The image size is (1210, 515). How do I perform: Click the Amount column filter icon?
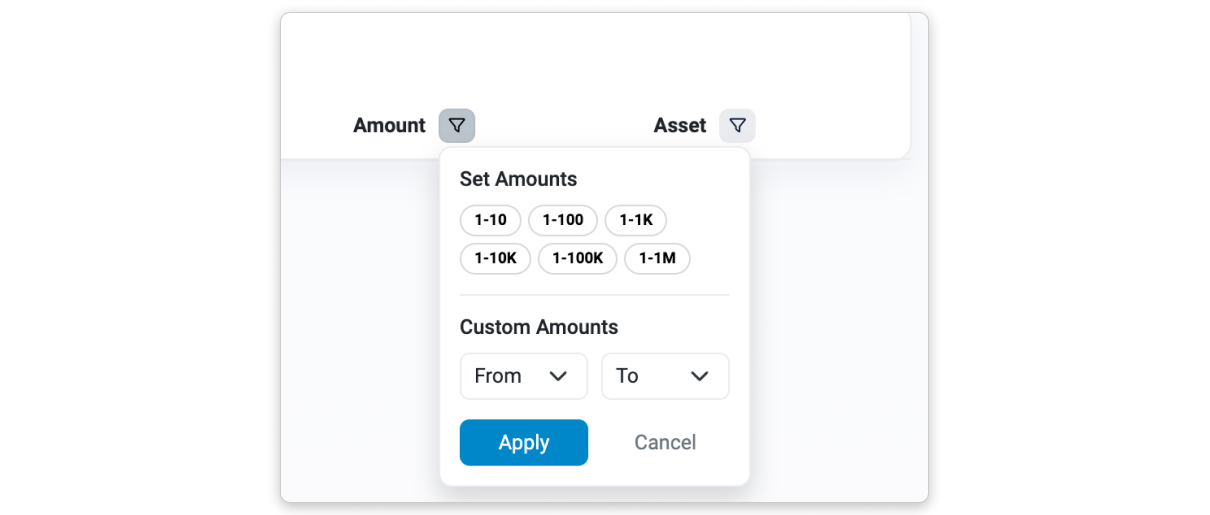click(457, 126)
